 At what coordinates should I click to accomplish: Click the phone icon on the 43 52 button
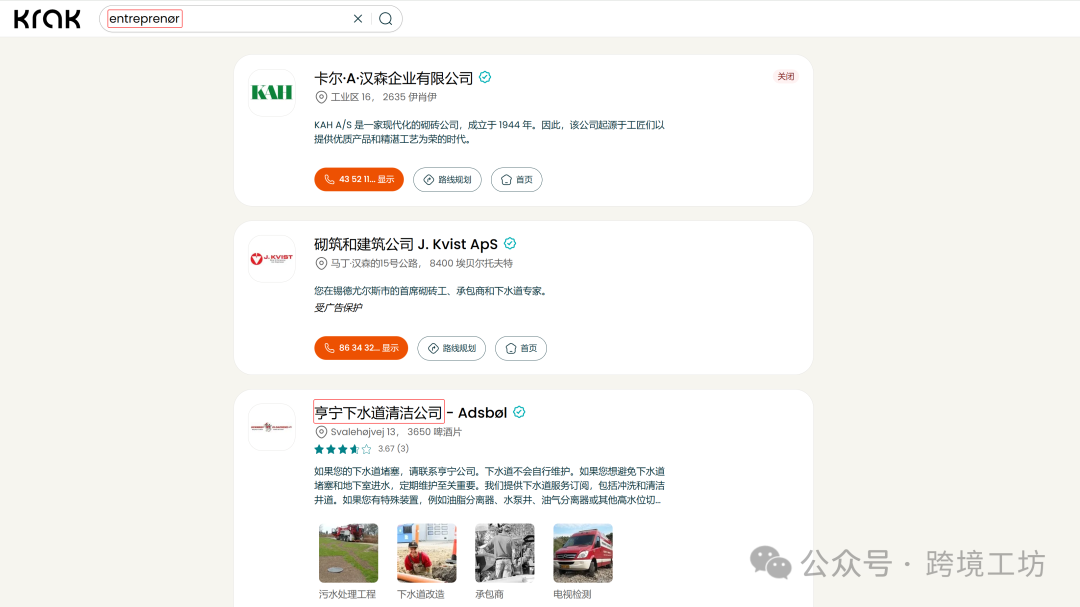[x=329, y=179]
